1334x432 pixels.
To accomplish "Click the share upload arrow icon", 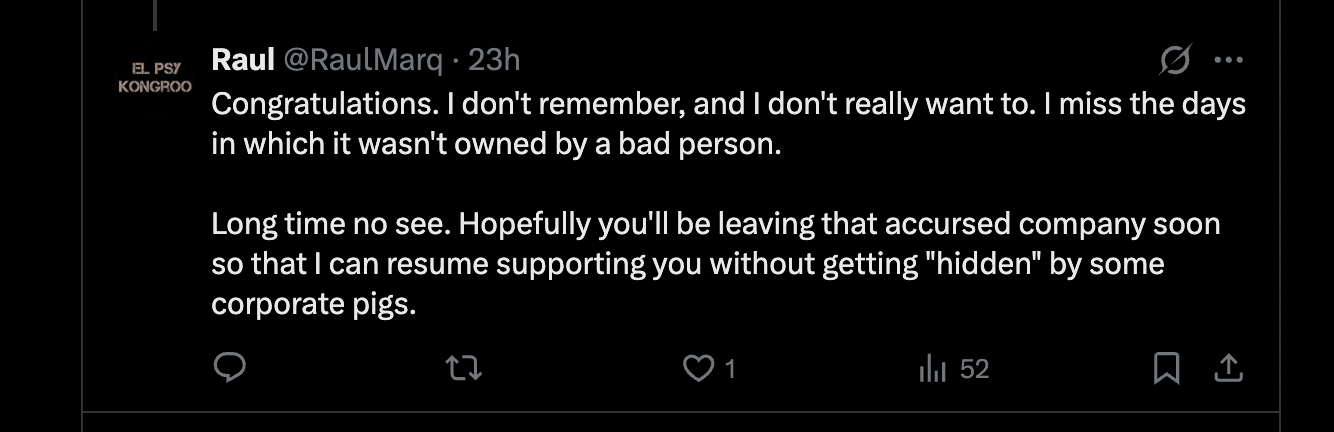I will point(1227,369).
